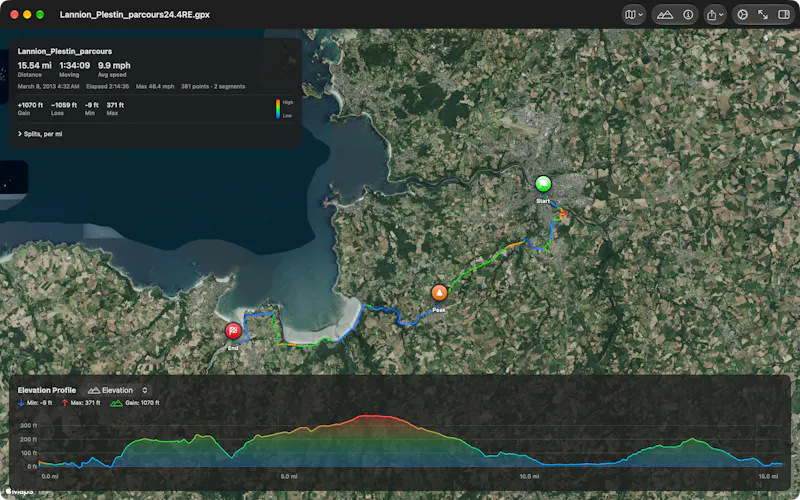Click the '300 ft' axis label
Image resolution: width=800 pixels, height=500 pixels.
pyautogui.click(x=29, y=426)
